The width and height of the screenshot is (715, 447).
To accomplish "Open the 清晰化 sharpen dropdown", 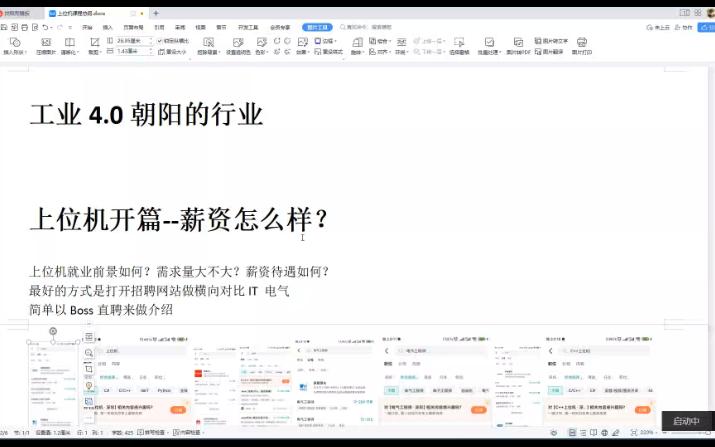I will (x=70, y=52).
